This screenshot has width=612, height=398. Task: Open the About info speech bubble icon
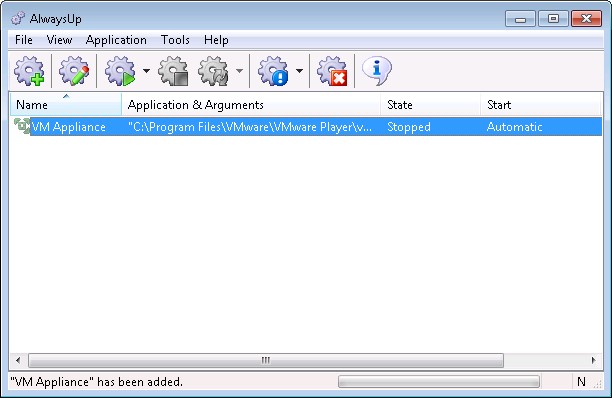pyautogui.click(x=377, y=71)
